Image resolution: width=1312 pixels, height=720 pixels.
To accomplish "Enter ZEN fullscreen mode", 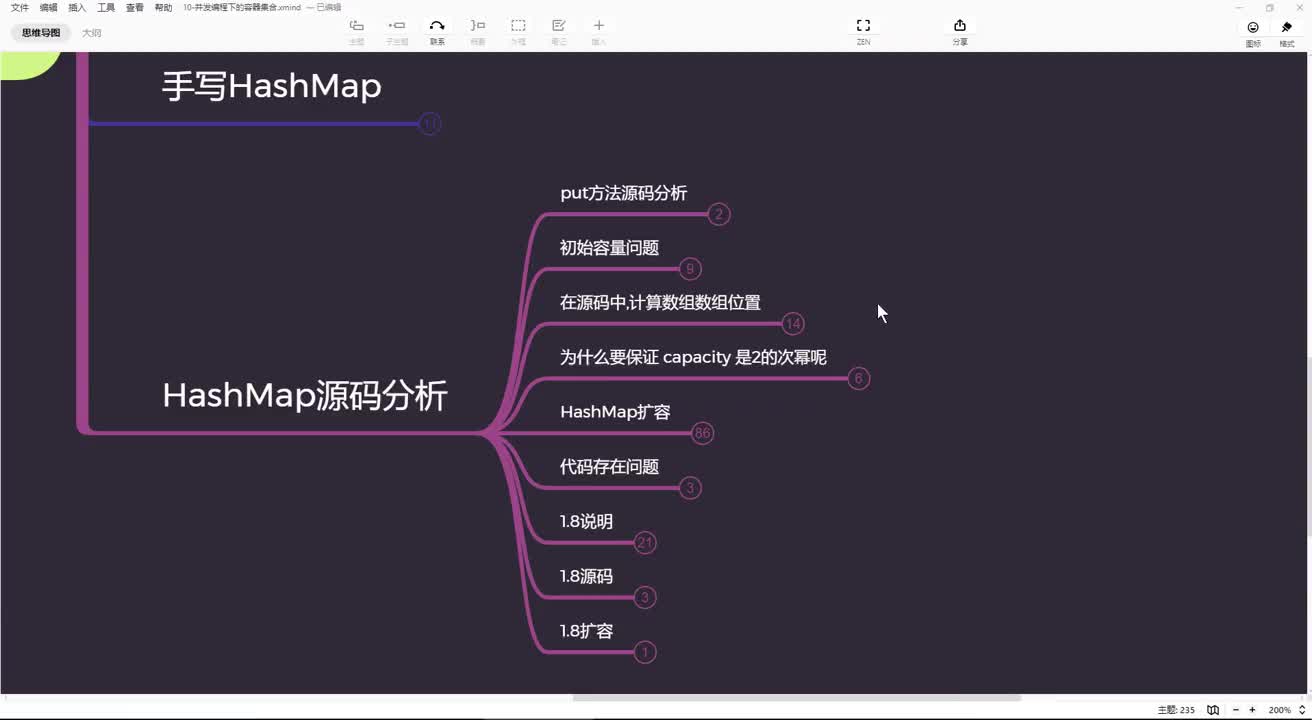I will 863,26.
